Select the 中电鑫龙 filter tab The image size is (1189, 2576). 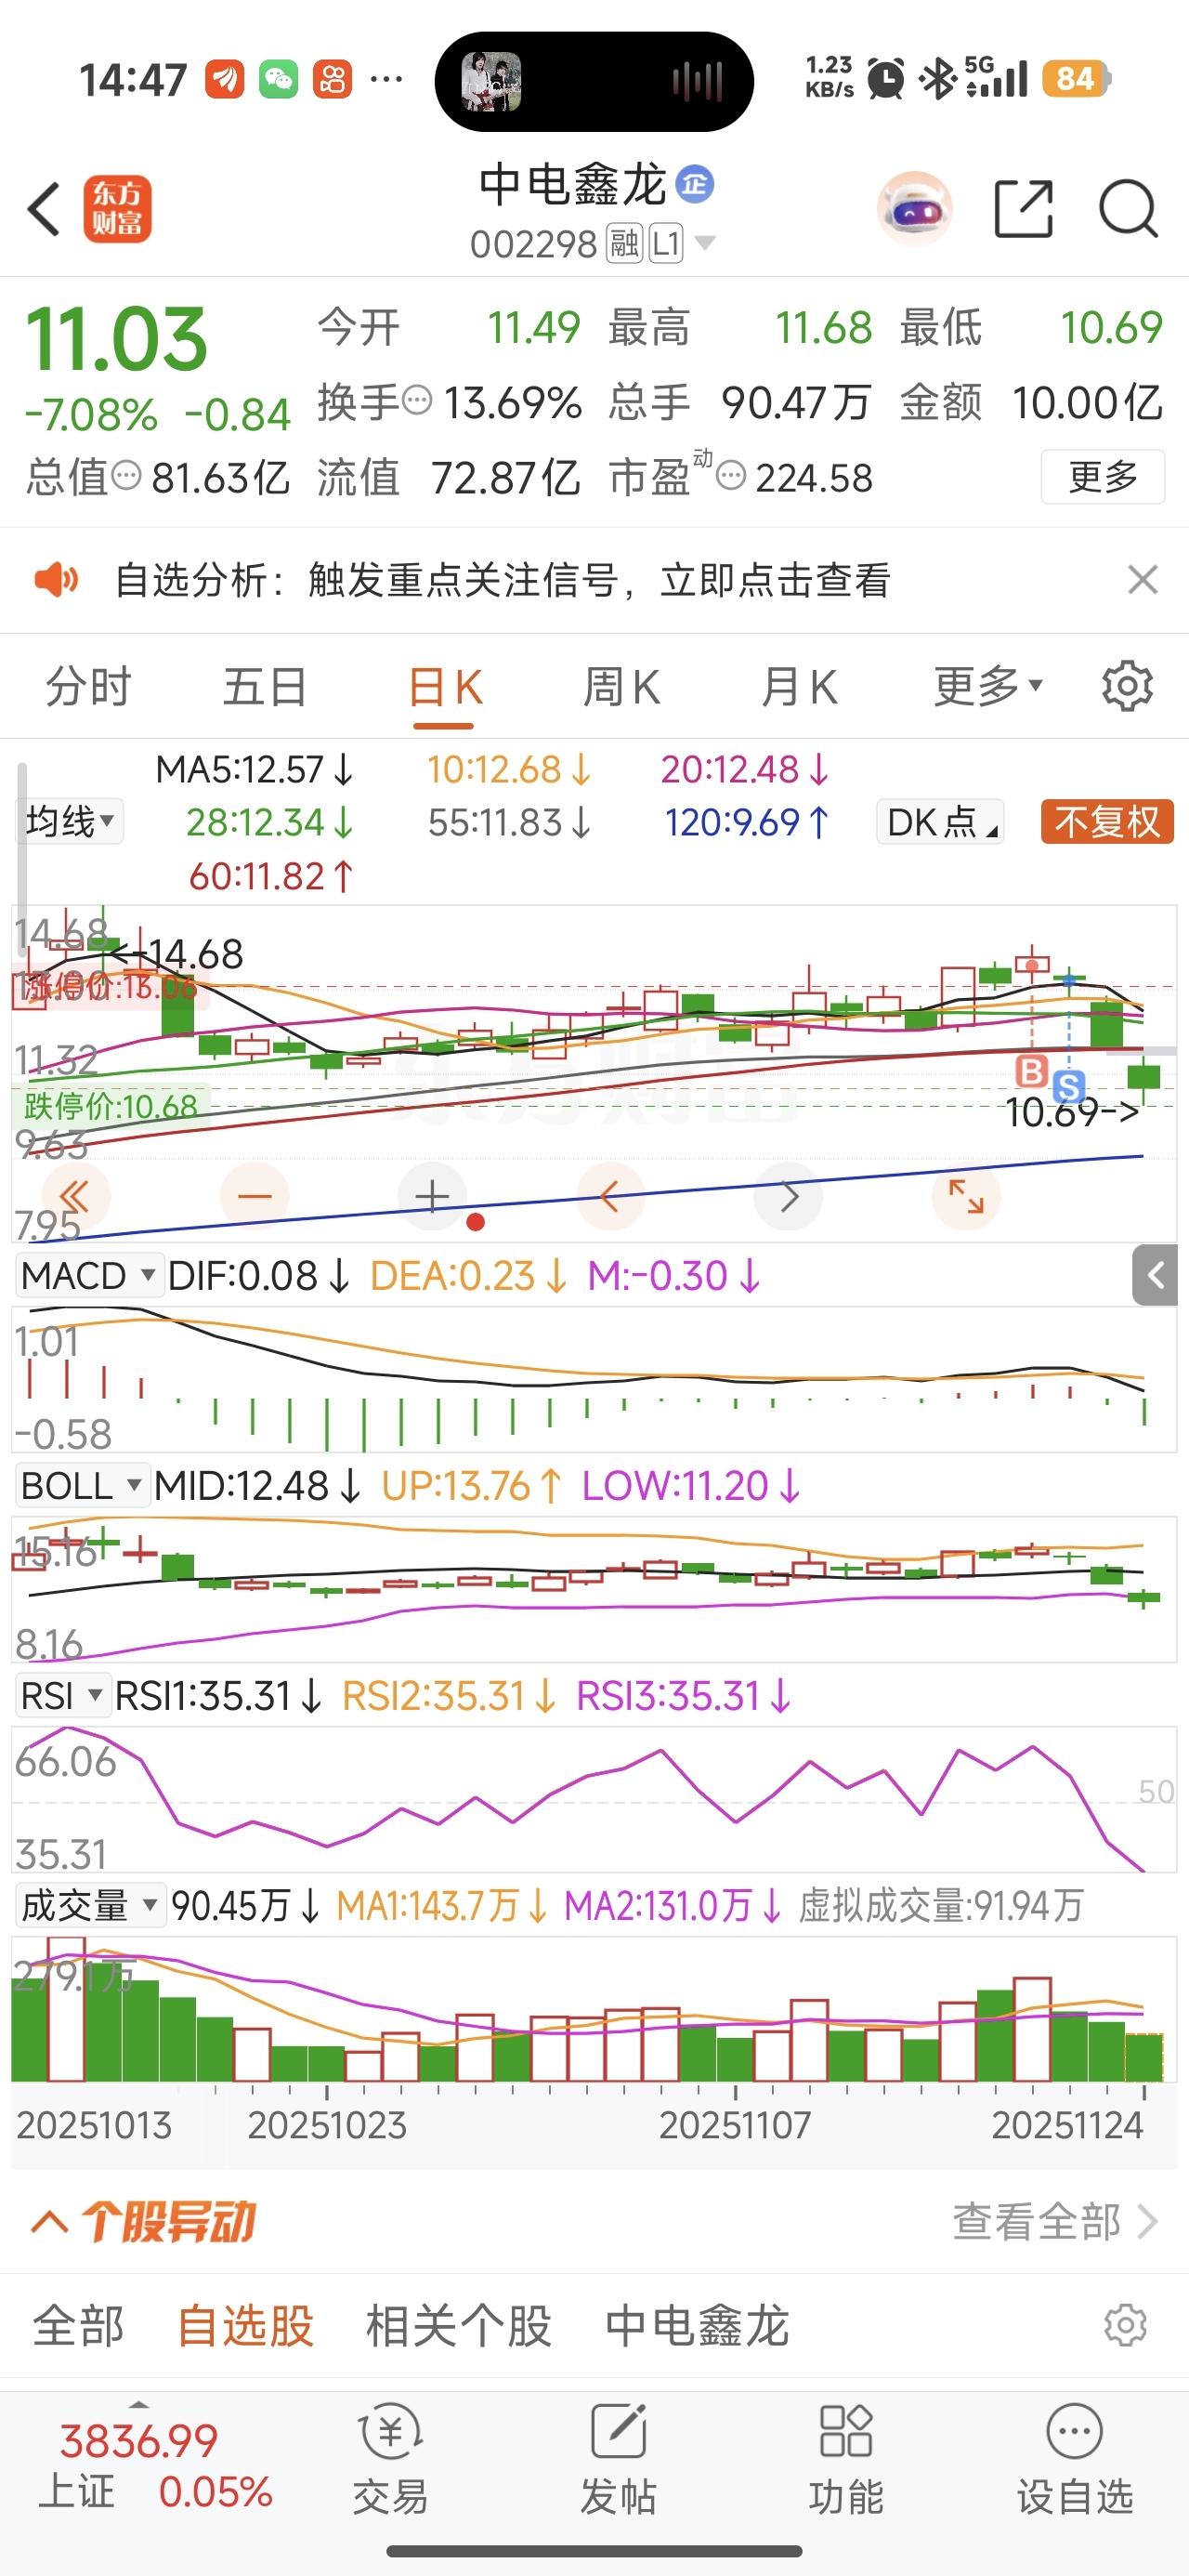pyautogui.click(x=698, y=2325)
